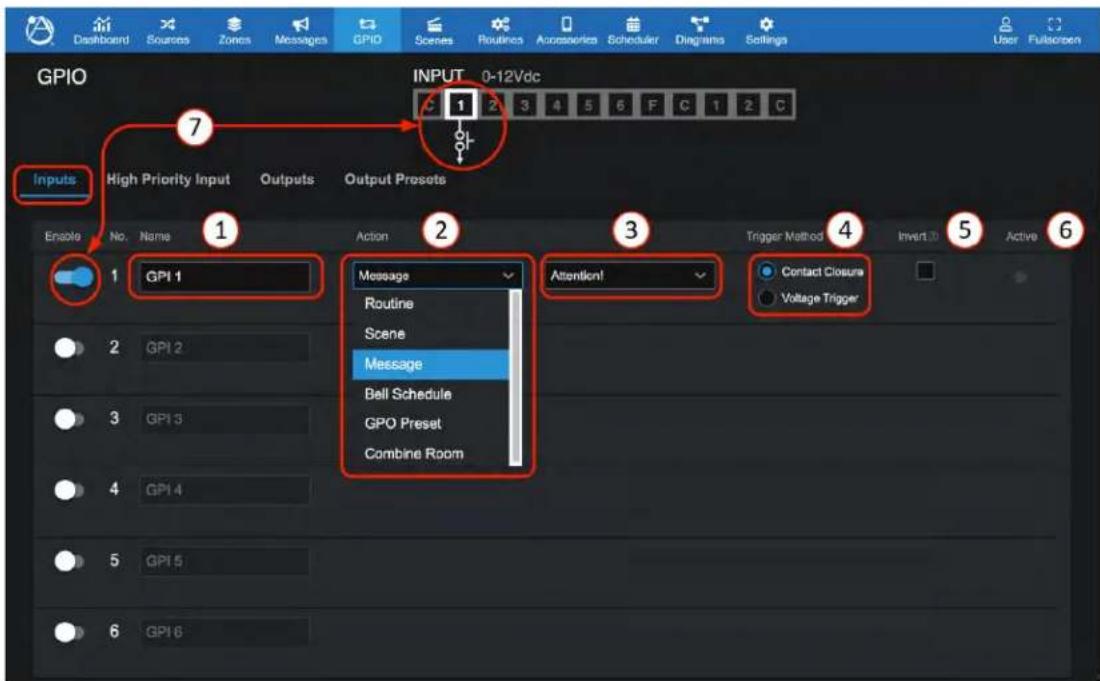Viewport: 1100px width, 681px height.
Task: Go to Sources in the navigation bar
Action: pyautogui.click(x=168, y=32)
